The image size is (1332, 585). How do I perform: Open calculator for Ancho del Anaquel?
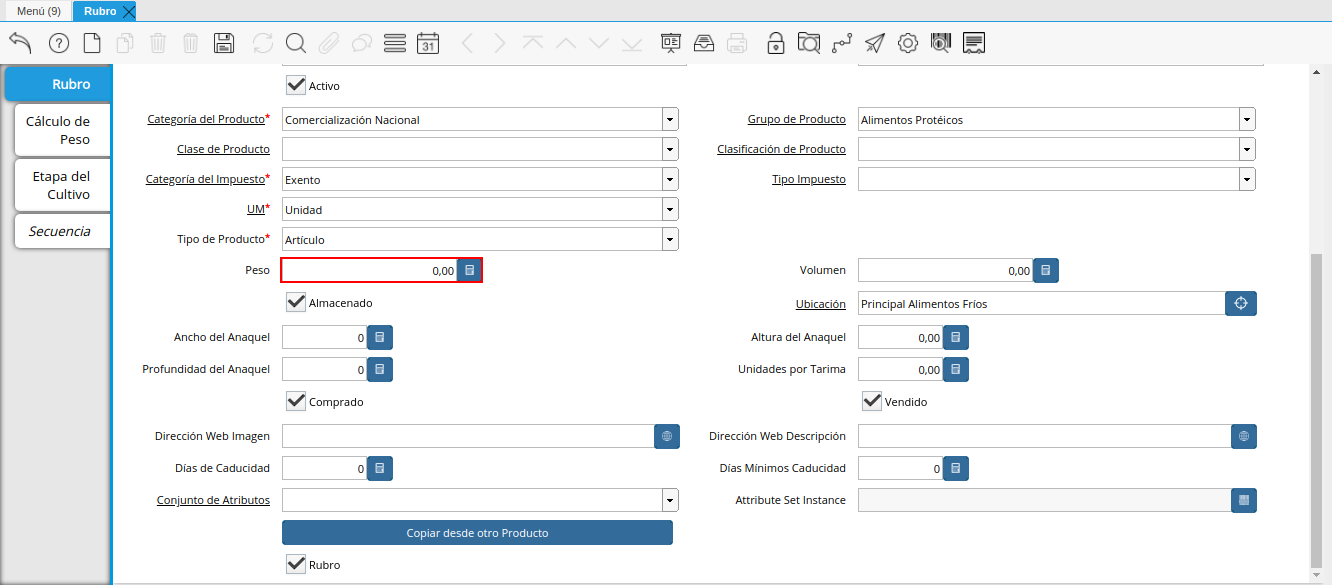(379, 338)
